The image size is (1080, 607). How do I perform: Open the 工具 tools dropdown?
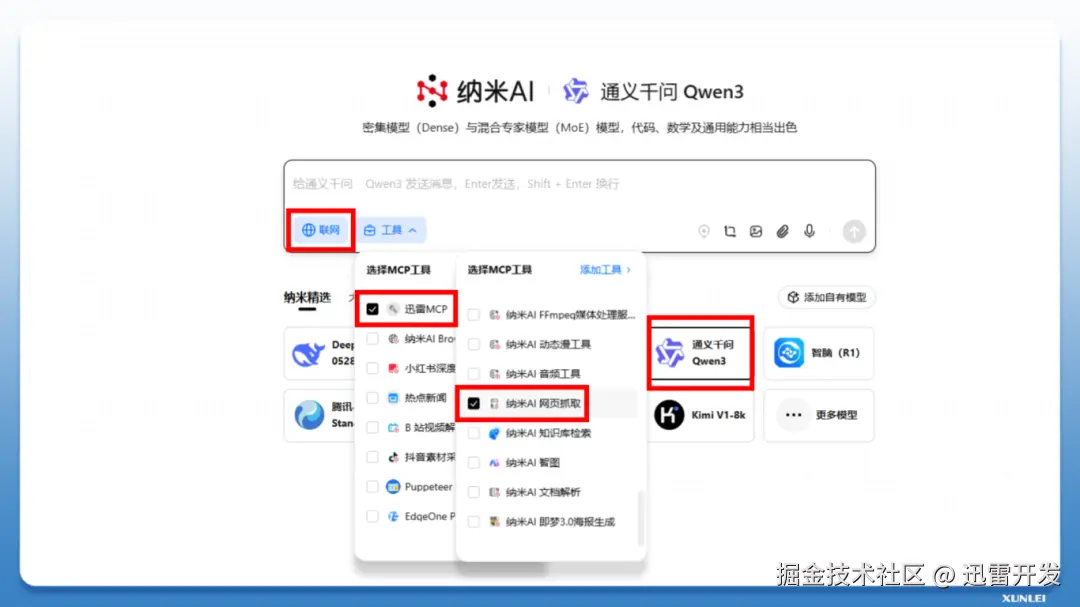pos(391,230)
